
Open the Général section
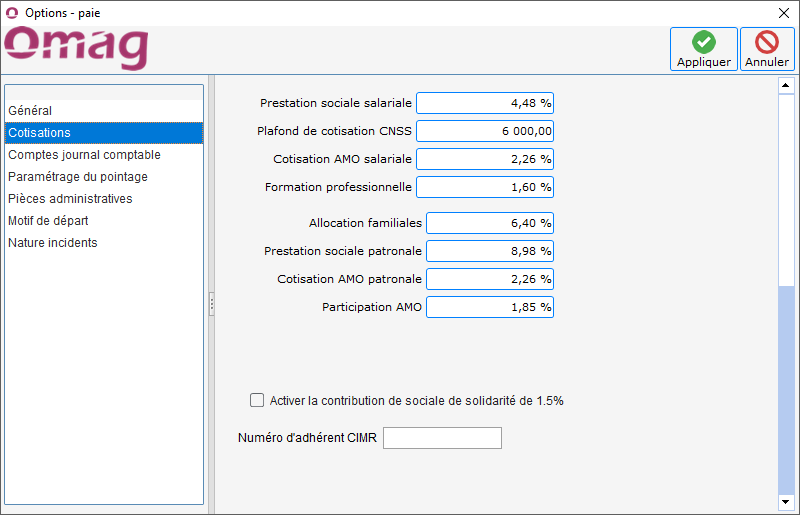[x=30, y=111]
